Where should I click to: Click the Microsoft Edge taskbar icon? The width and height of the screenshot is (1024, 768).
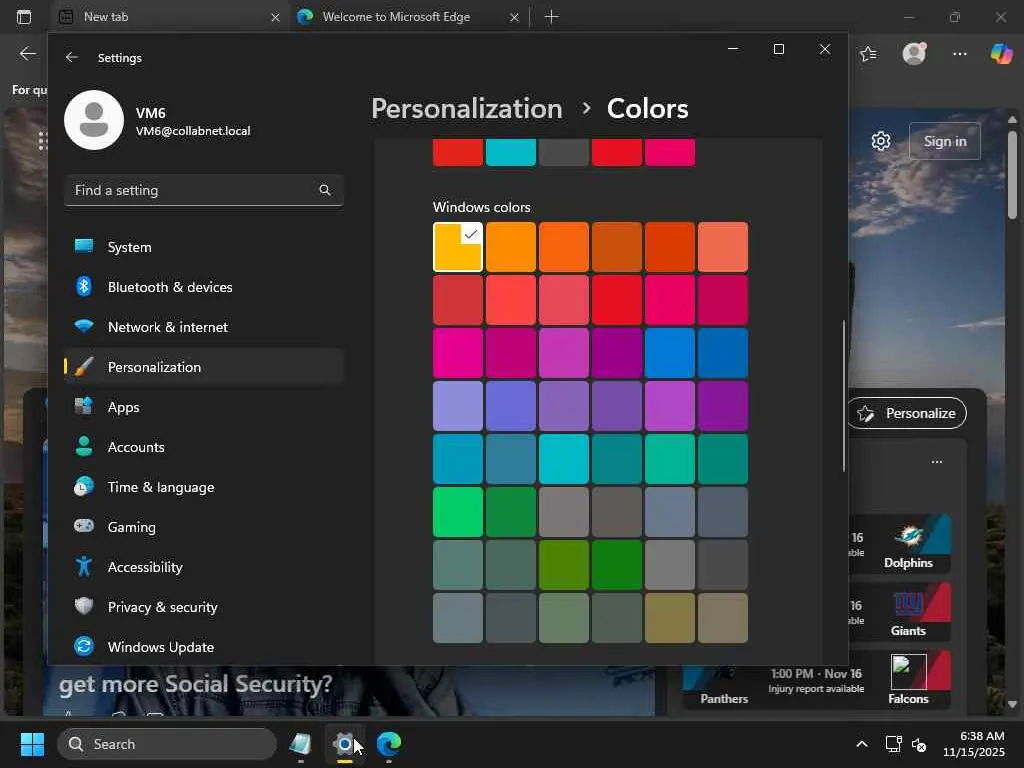[x=389, y=744]
